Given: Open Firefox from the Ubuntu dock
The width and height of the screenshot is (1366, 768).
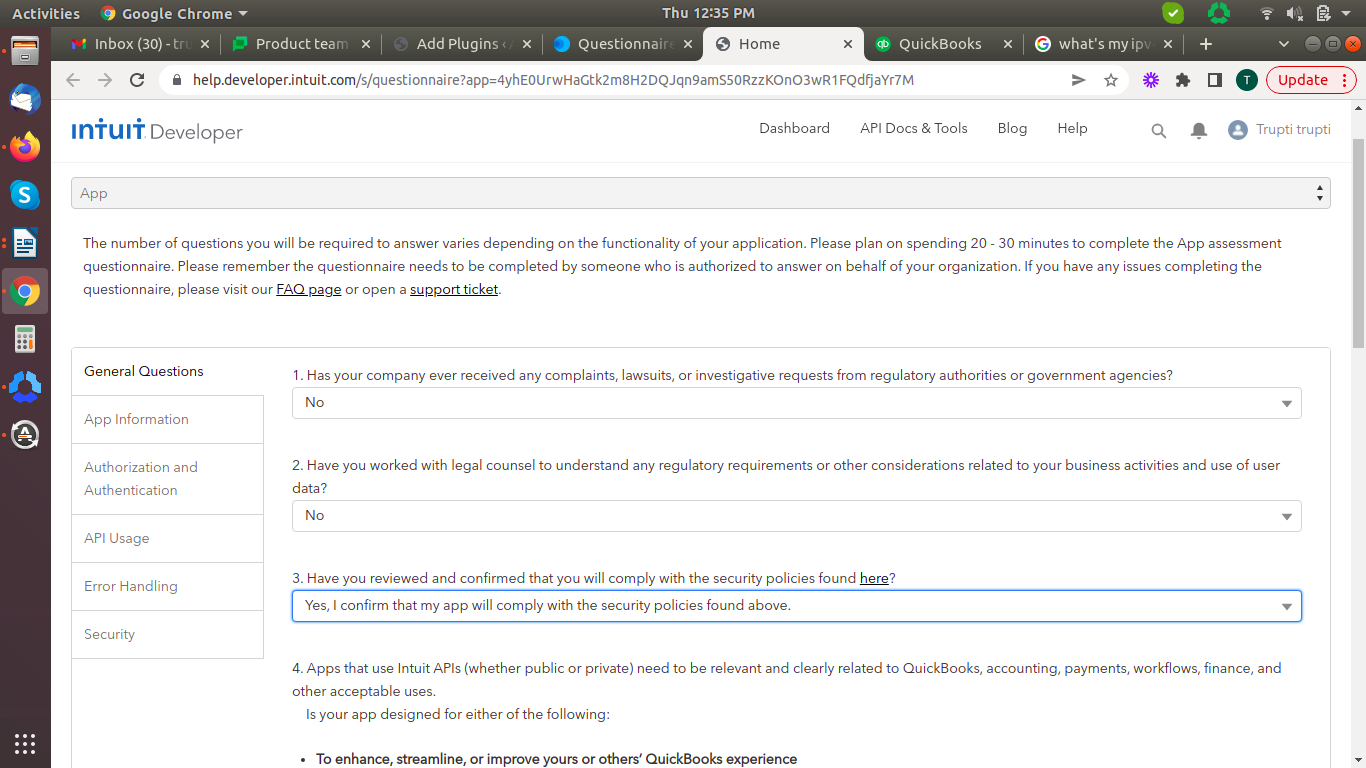Looking at the screenshot, I should click(25, 147).
